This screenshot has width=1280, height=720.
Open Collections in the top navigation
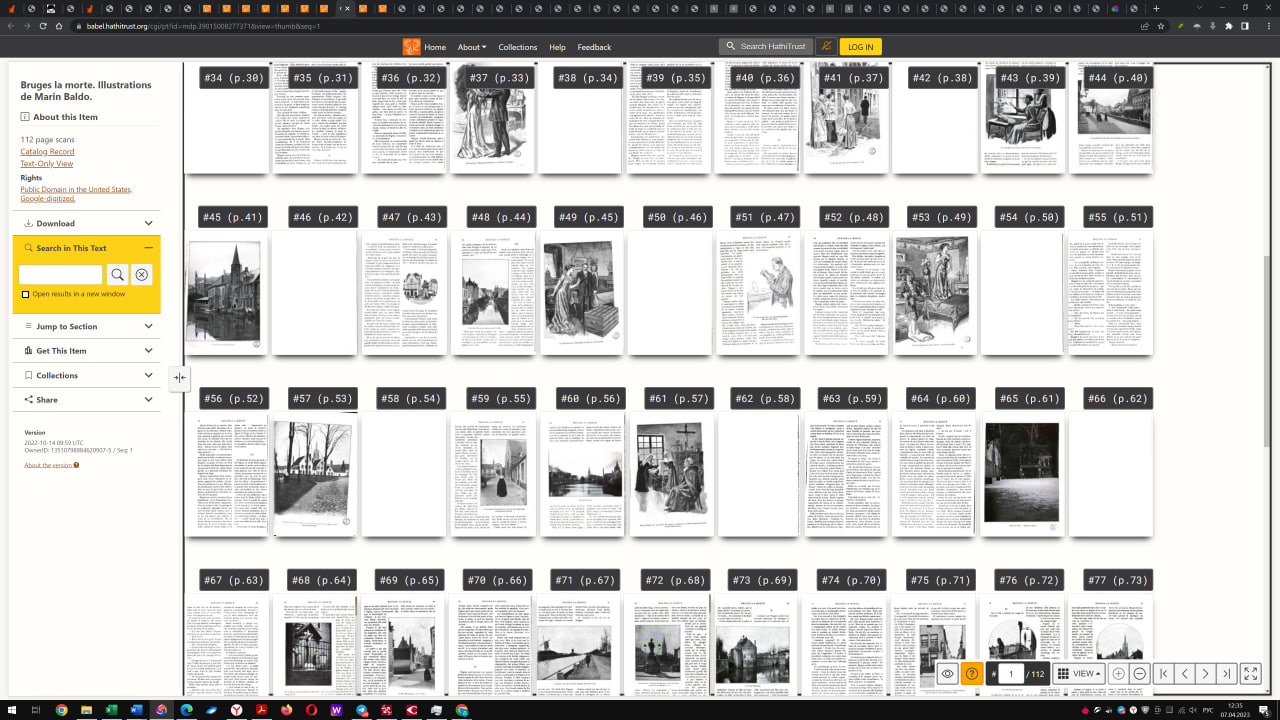point(518,47)
